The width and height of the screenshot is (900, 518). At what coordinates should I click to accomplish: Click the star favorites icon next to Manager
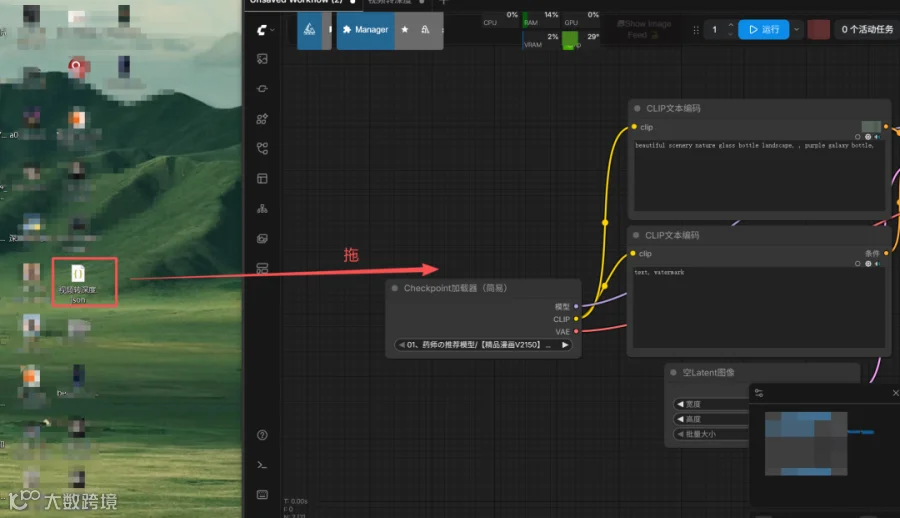coord(405,29)
